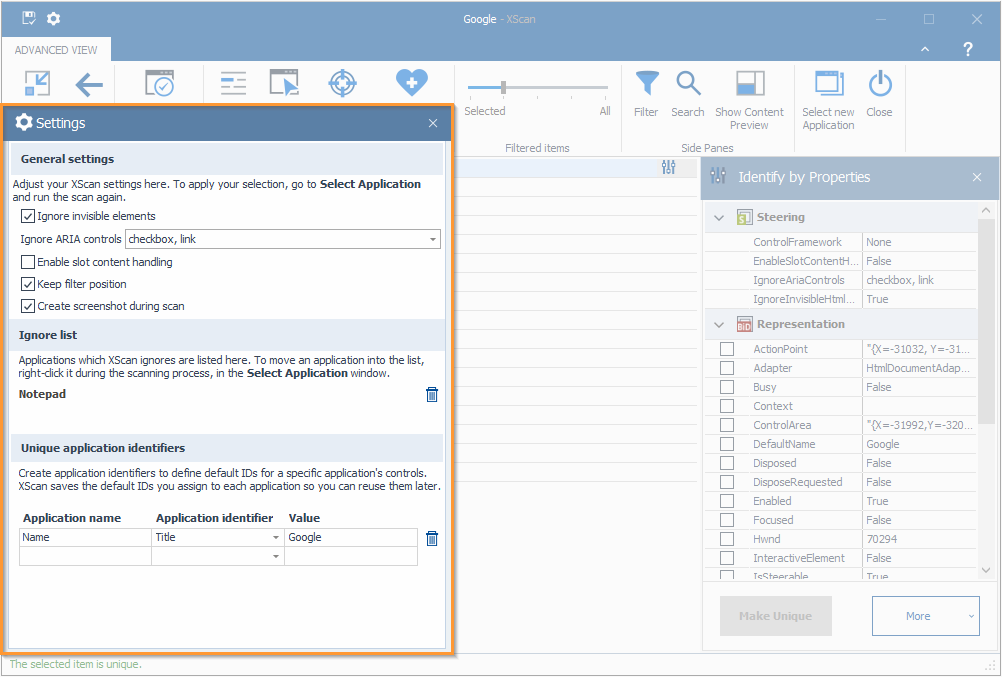
Task: Uncheck Ignore invisible elements
Action: tap(28, 216)
